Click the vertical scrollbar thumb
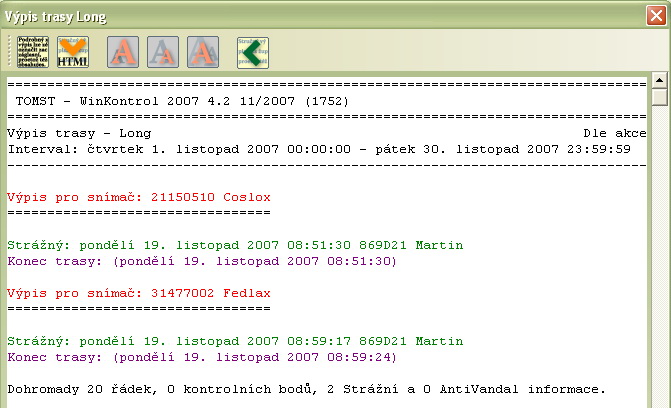Screen dimensions: 671x408 click(660, 98)
